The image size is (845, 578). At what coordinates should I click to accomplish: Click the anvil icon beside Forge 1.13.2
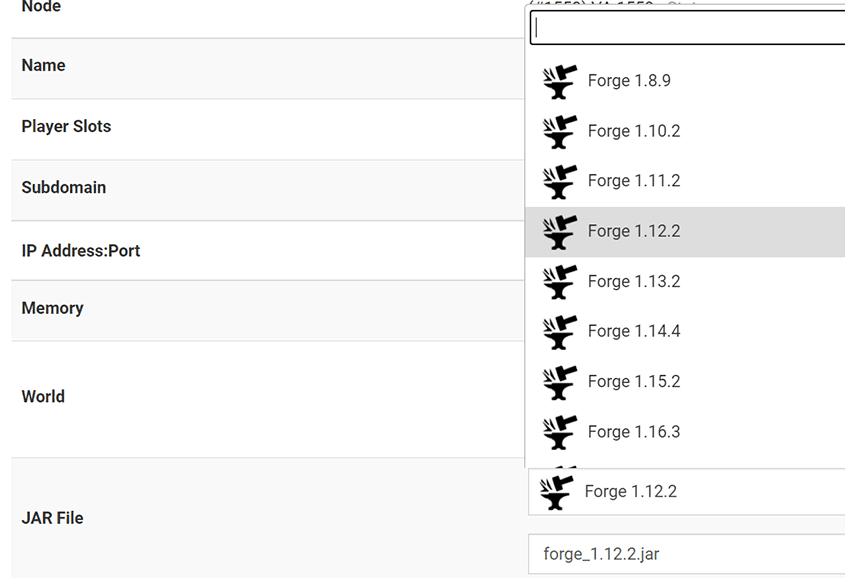click(560, 282)
